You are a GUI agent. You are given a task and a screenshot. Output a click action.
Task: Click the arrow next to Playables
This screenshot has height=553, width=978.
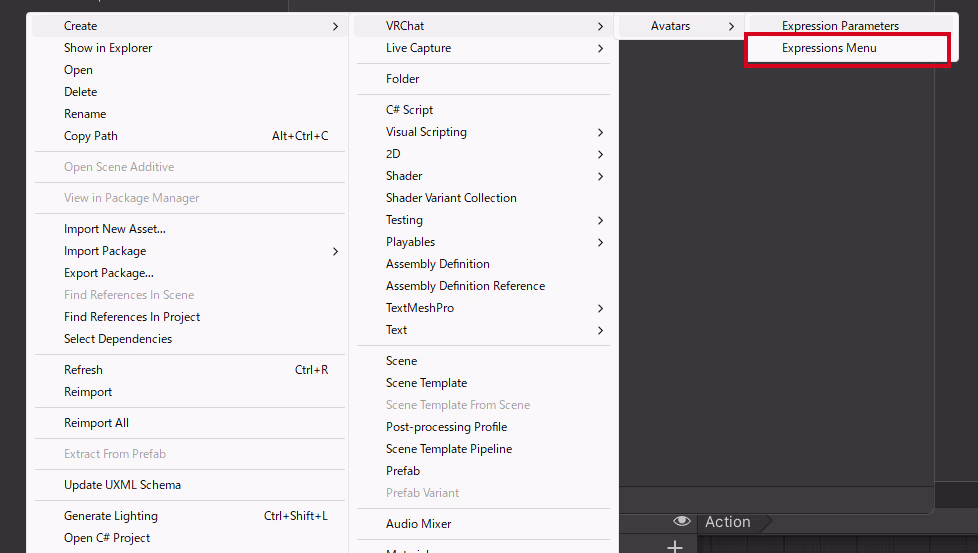point(600,243)
